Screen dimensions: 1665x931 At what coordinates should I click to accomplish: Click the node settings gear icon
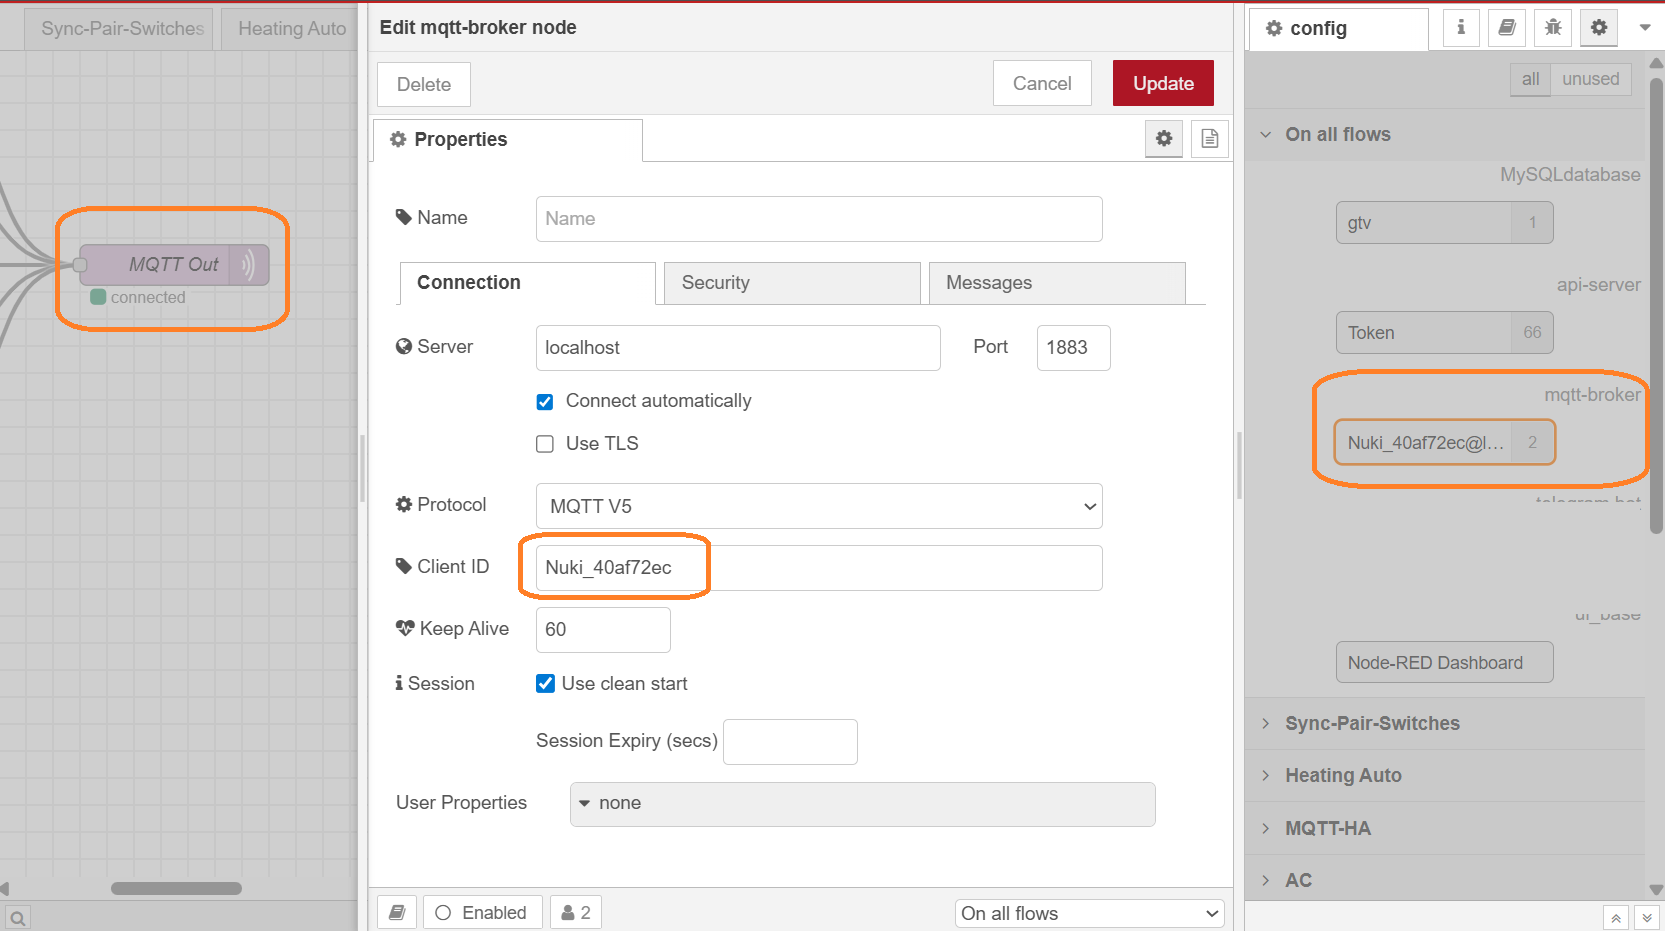tap(1164, 139)
